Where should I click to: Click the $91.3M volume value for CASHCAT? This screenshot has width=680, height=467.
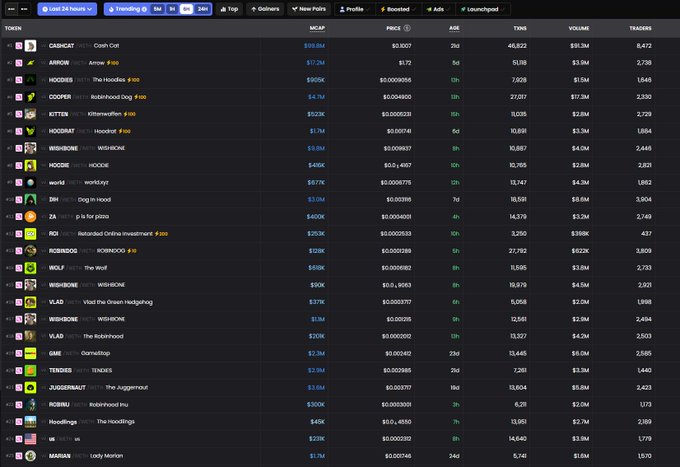click(x=579, y=46)
